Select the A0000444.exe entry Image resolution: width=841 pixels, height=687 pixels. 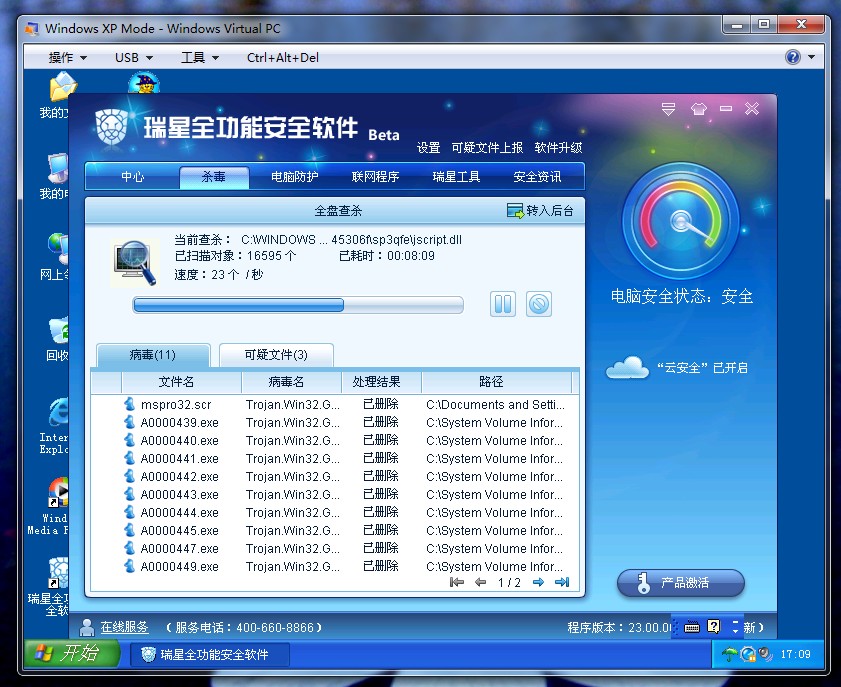pos(335,512)
